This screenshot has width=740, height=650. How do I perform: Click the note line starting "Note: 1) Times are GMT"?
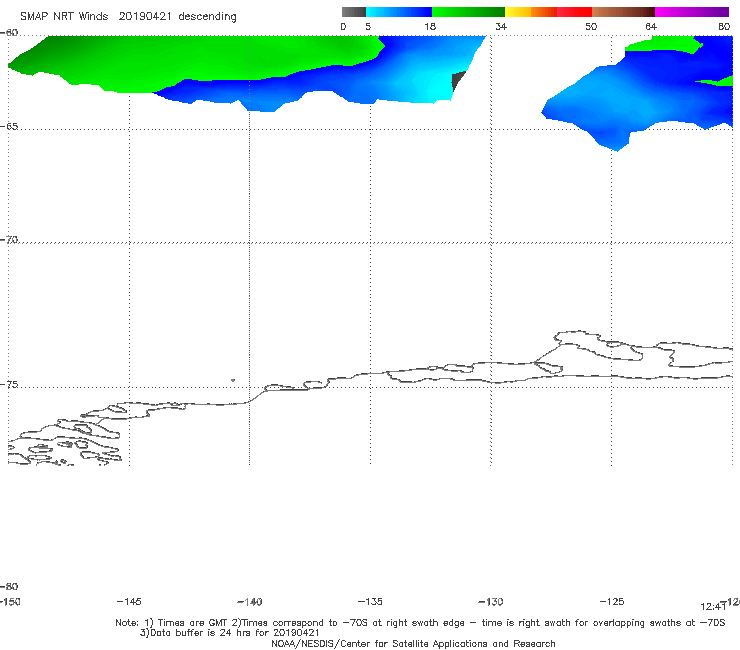(x=420, y=623)
